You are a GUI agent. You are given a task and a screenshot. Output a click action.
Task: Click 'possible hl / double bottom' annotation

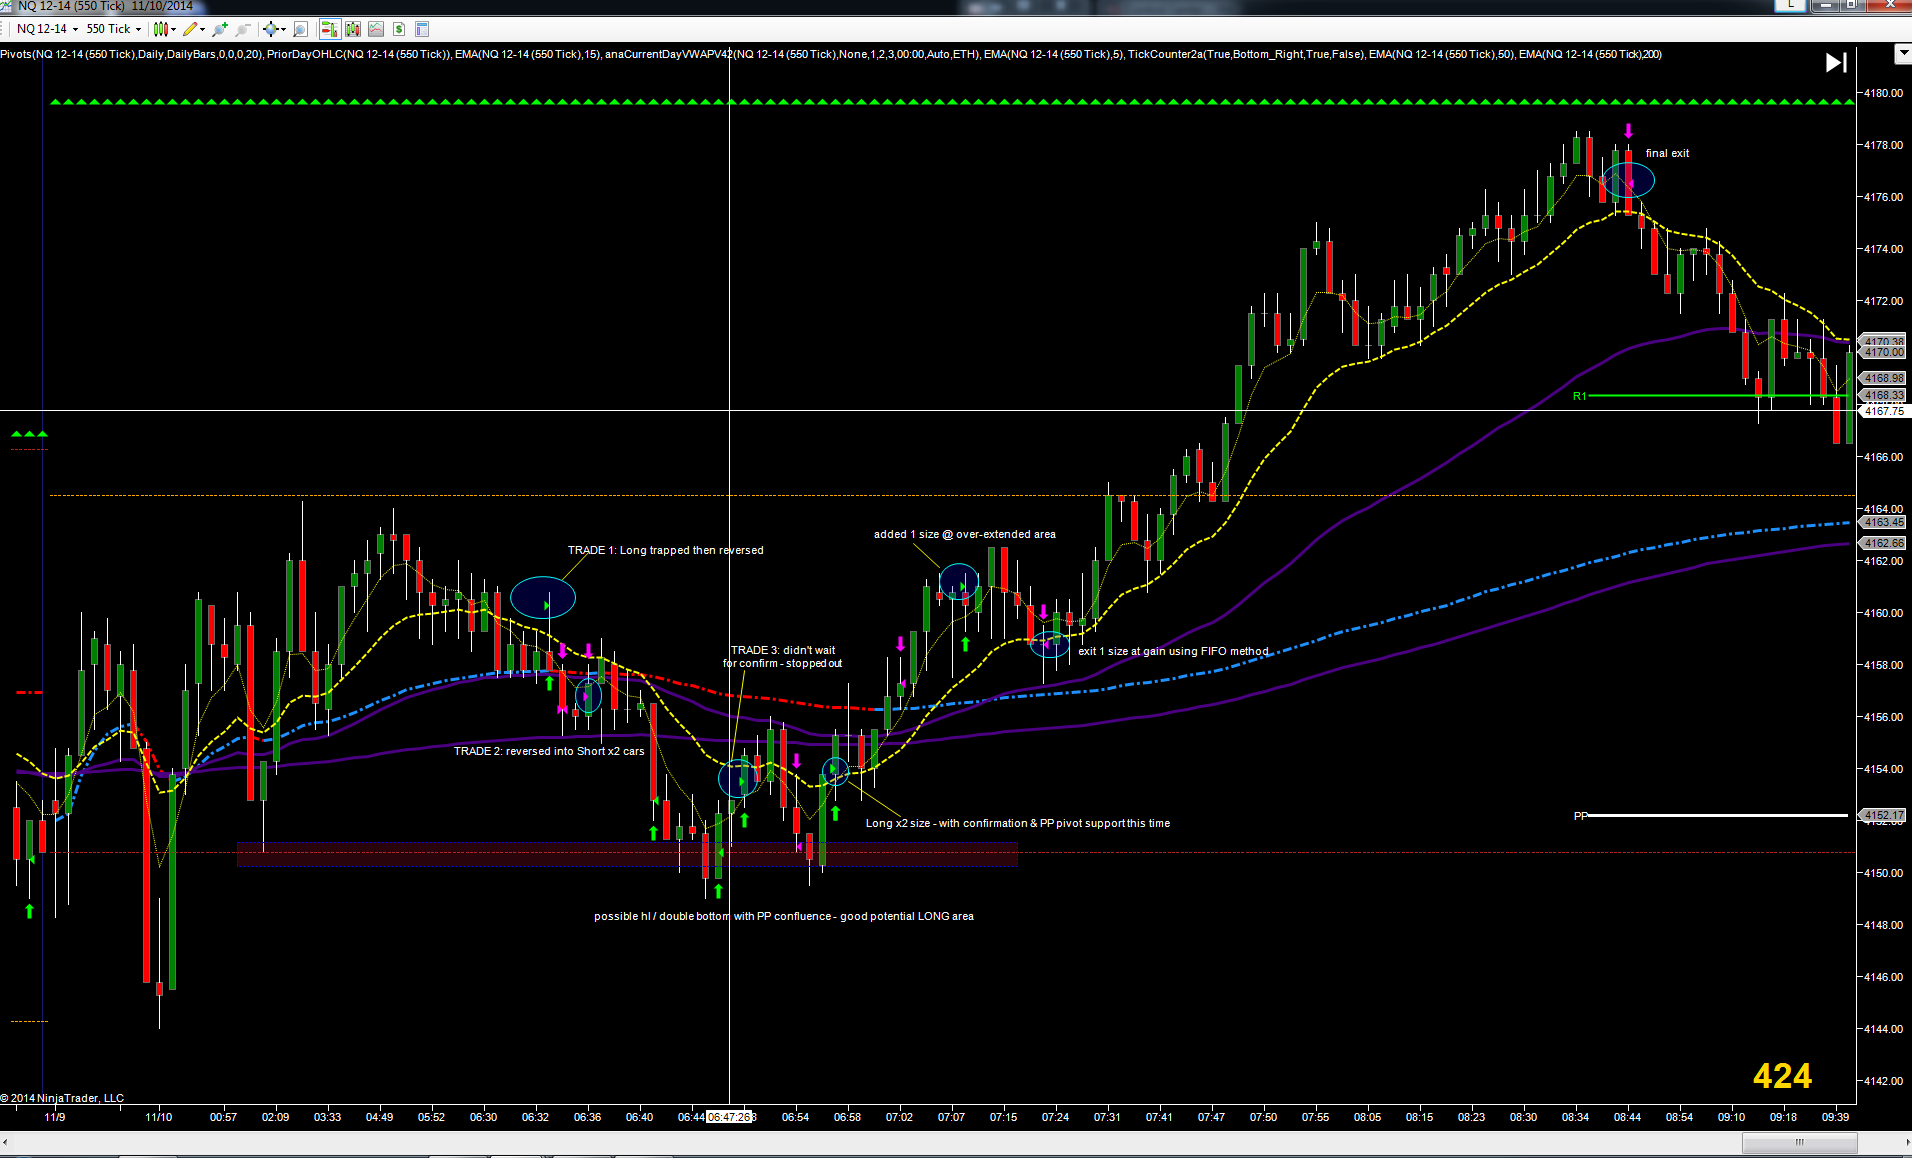783,916
